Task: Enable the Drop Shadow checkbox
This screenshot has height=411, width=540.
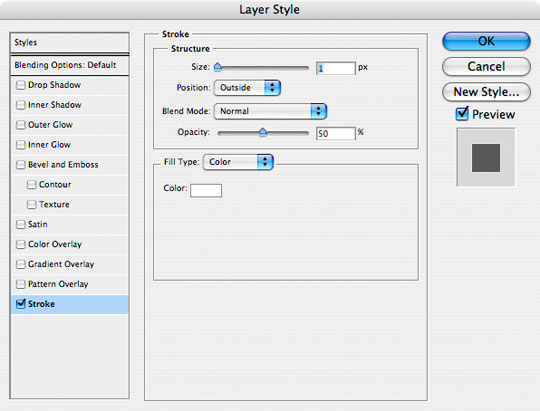Action: pyautogui.click(x=21, y=85)
